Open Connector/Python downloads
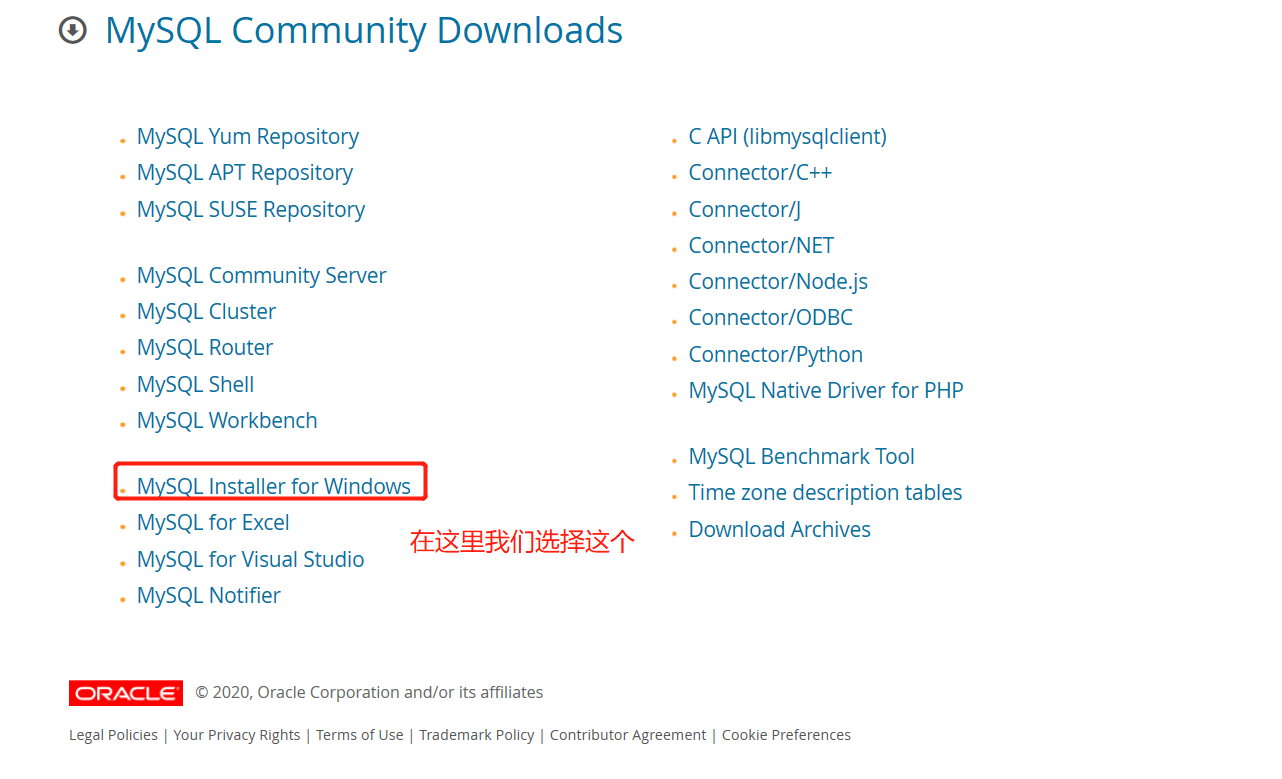Screen dimensions: 1282x779 point(775,354)
